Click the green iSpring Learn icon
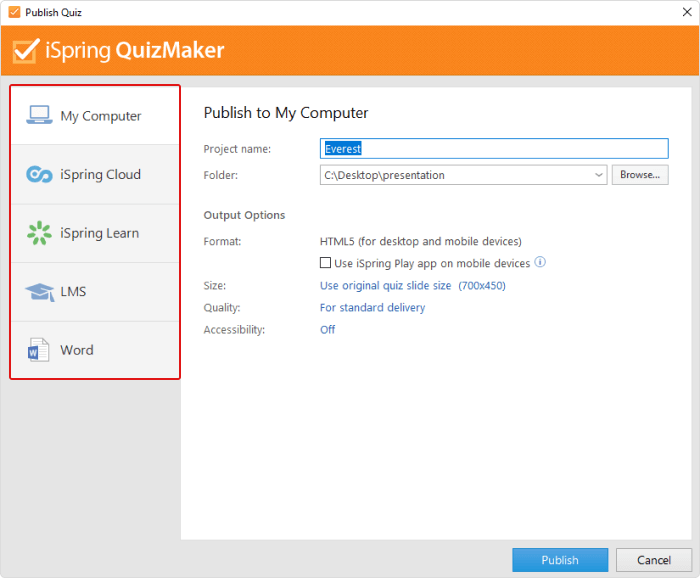700x578 pixels. [x=39, y=233]
